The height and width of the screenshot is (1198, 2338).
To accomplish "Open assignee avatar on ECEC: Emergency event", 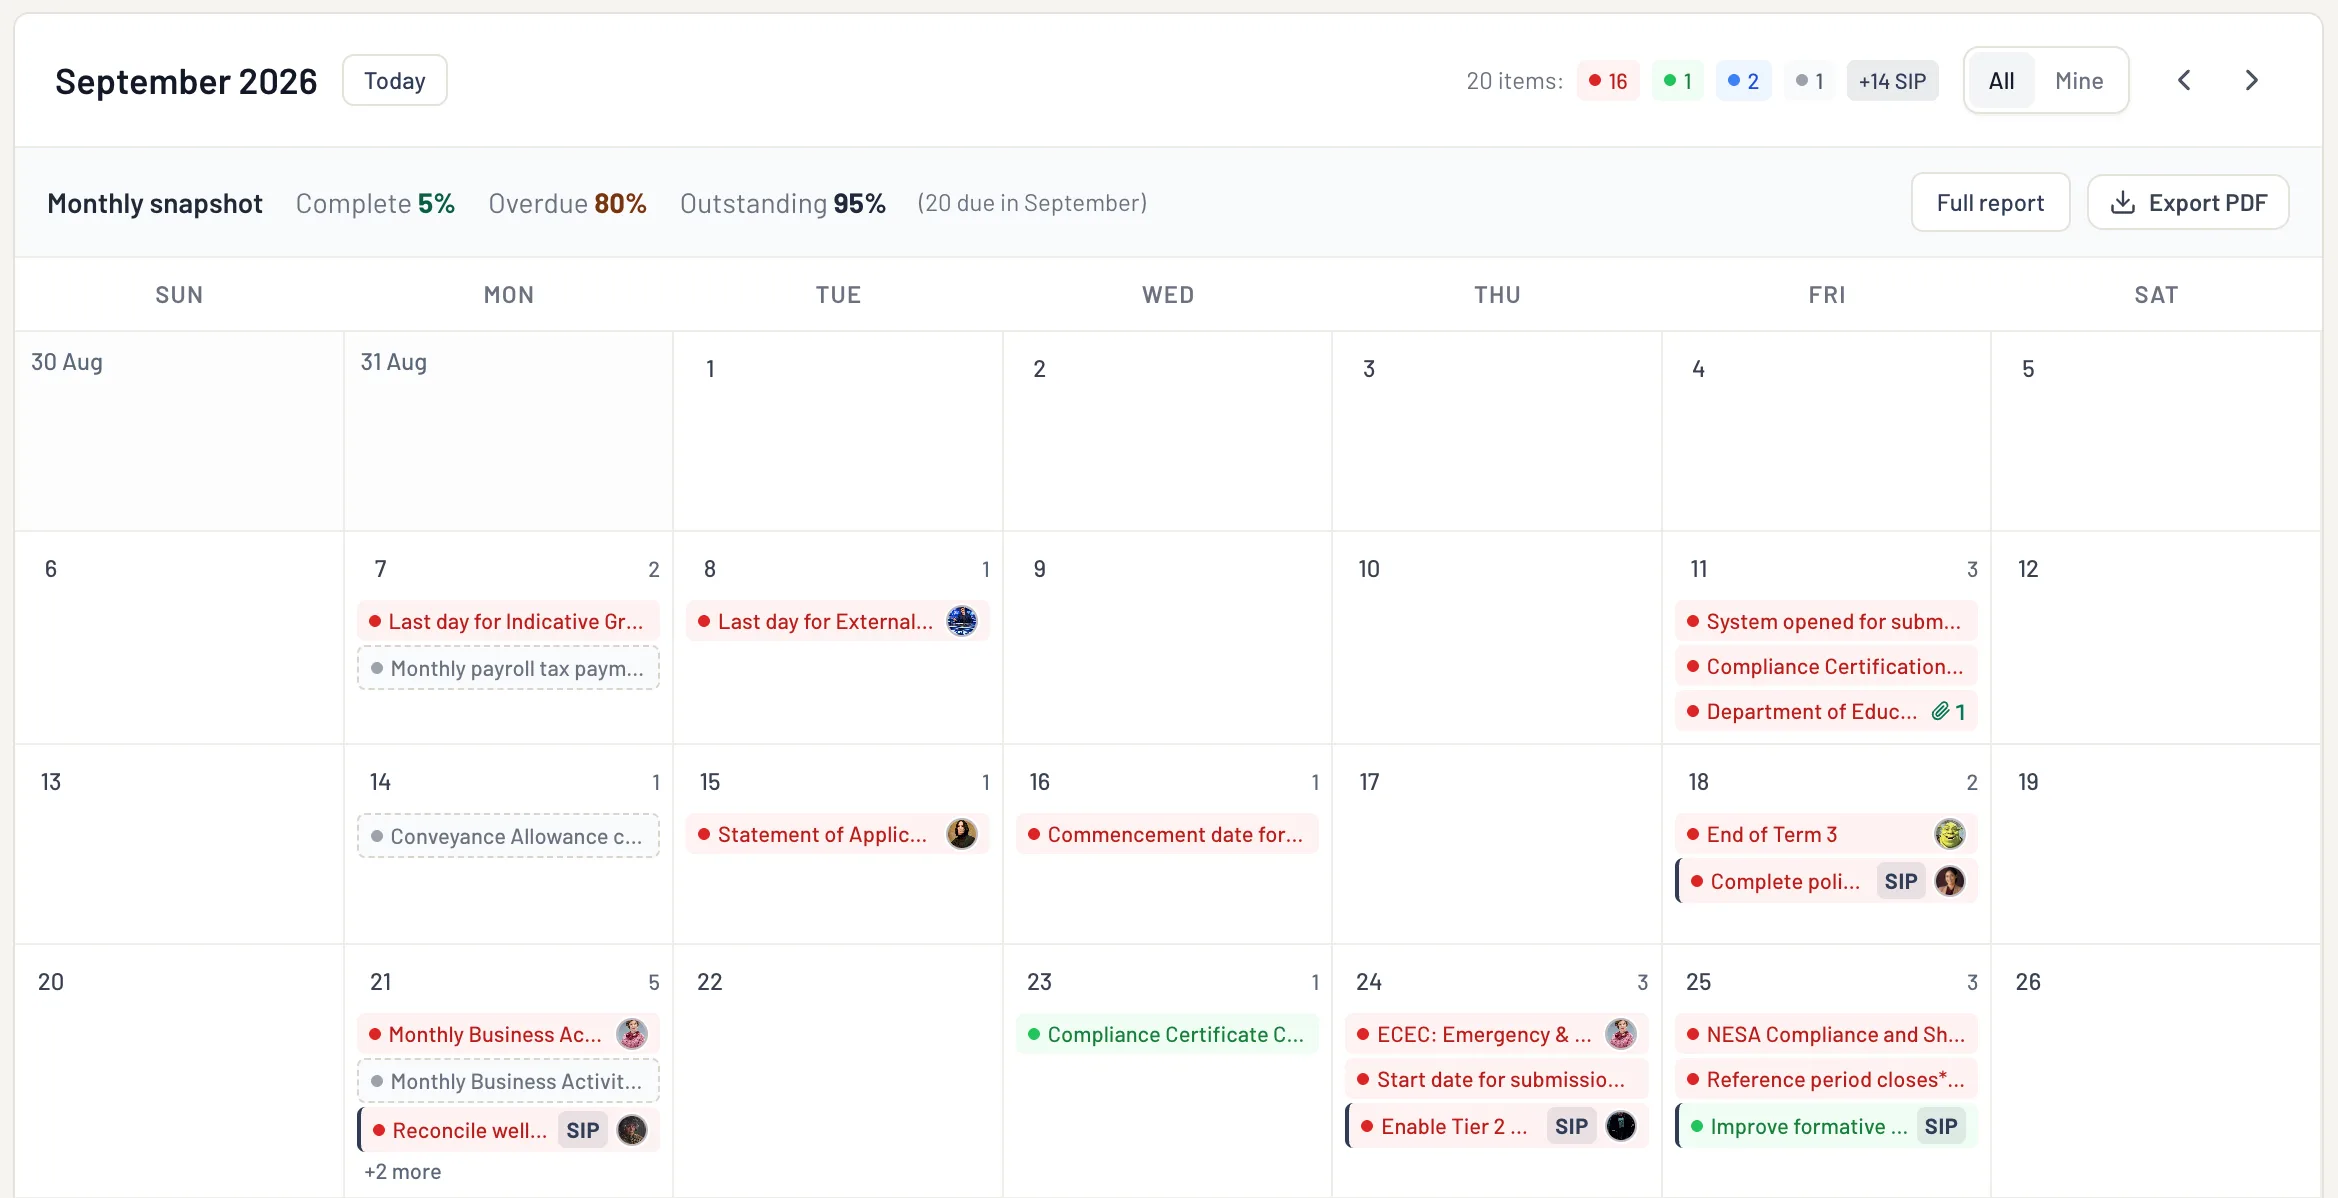I will coord(1621,1034).
